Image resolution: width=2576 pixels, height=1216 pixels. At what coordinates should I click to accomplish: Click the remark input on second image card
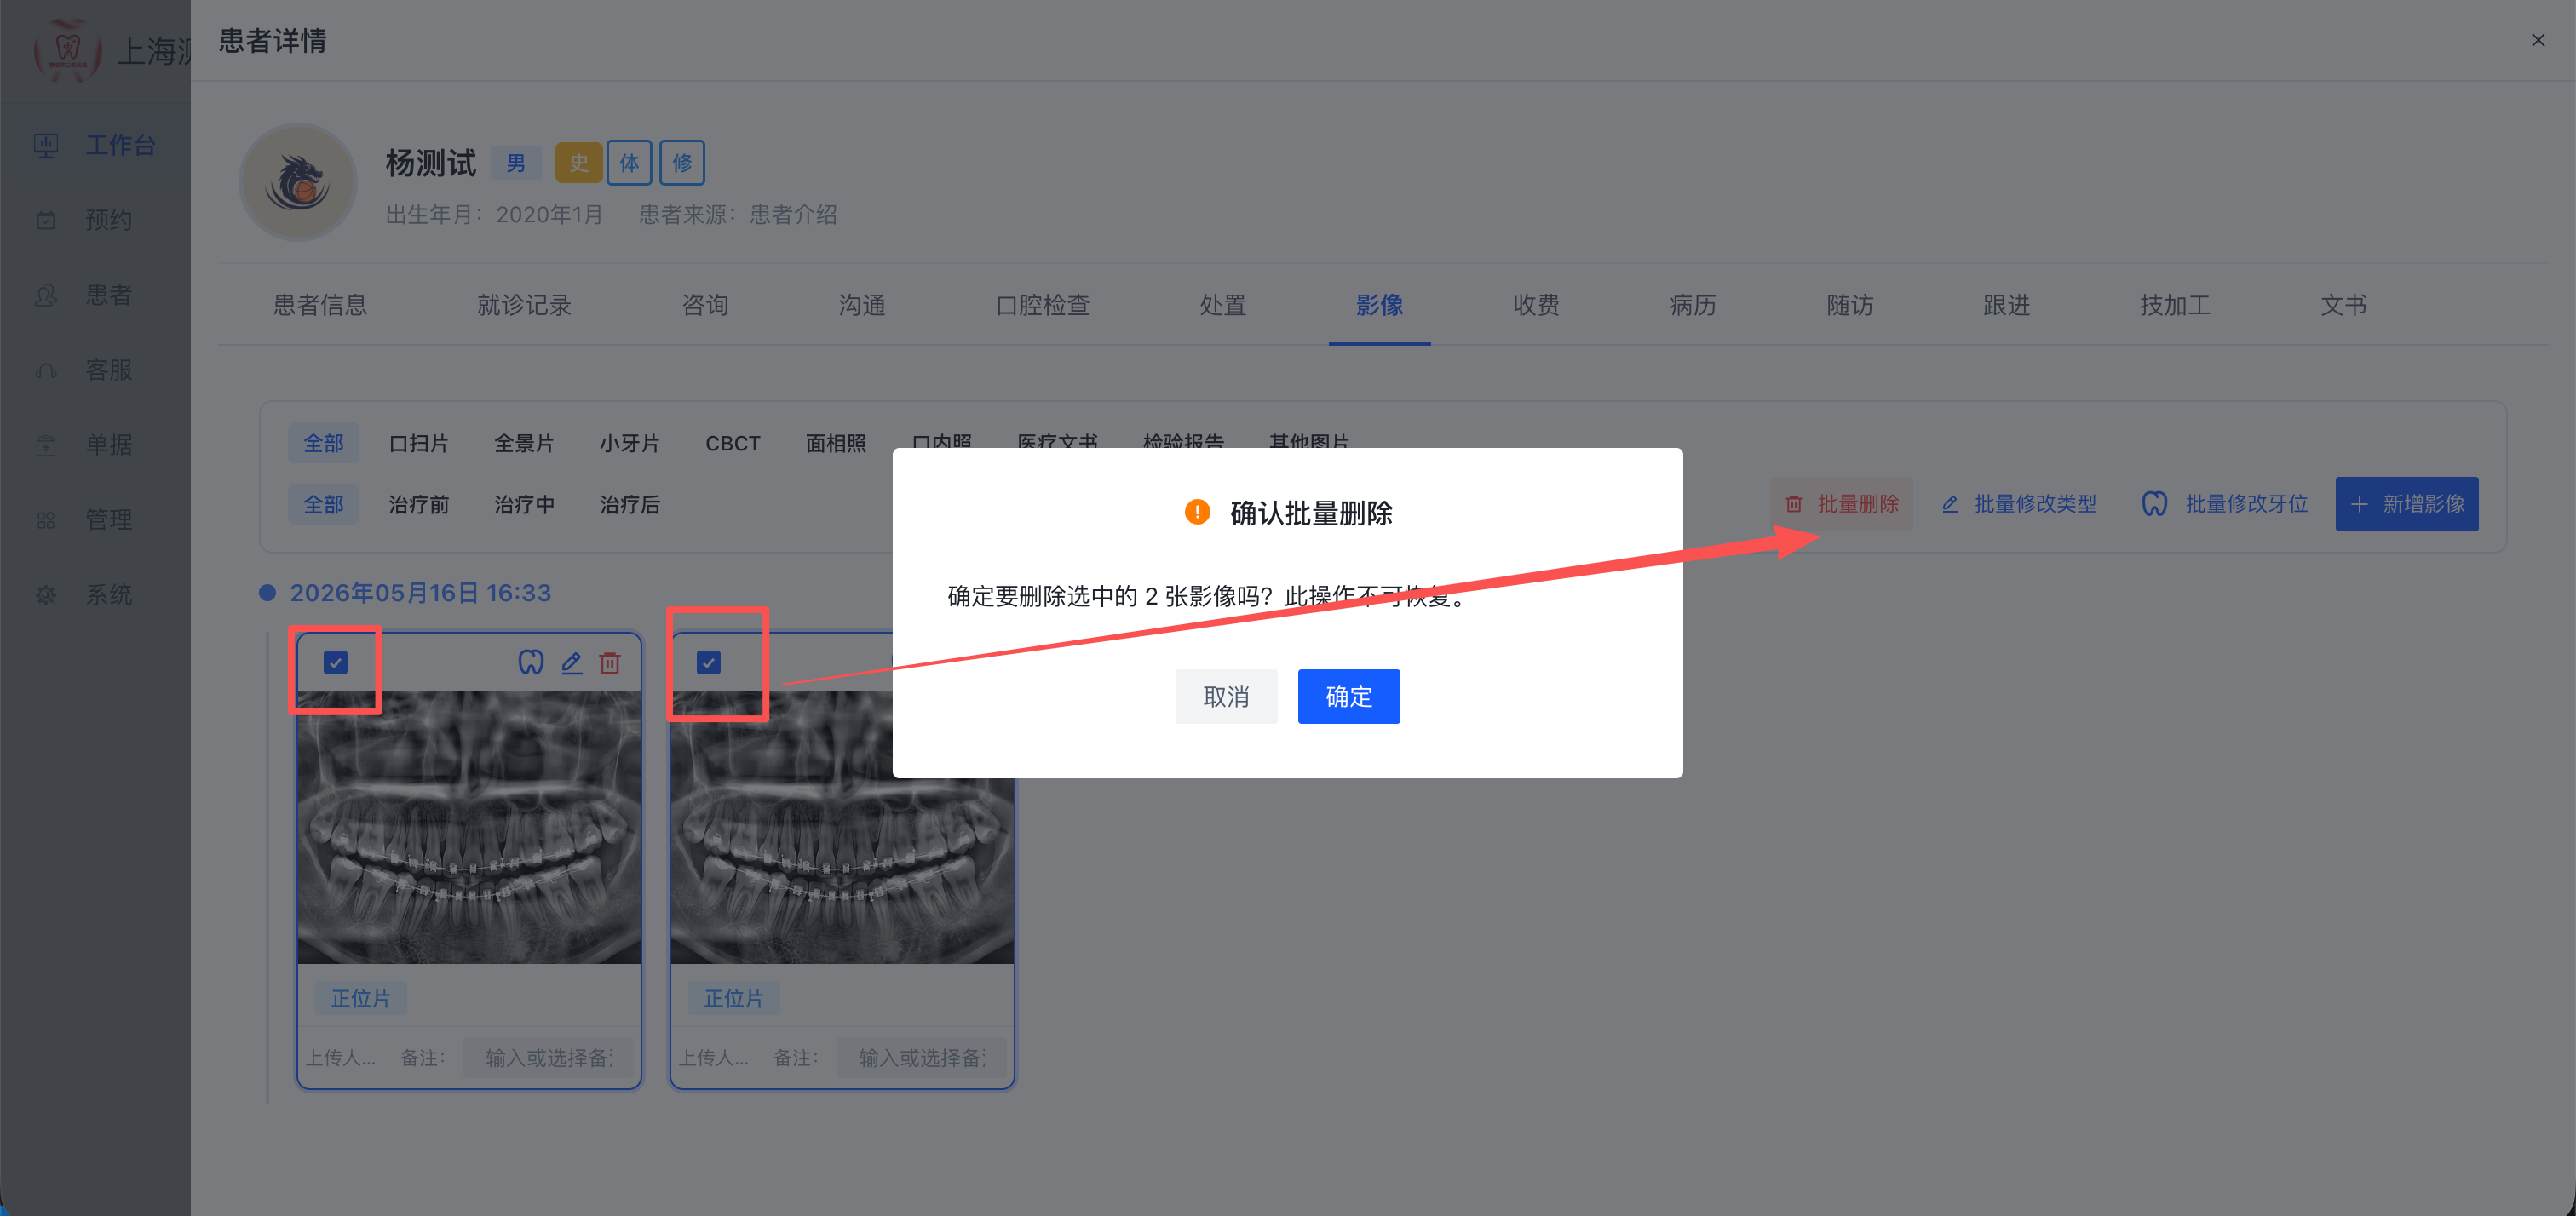pyautogui.click(x=920, y=1057)
